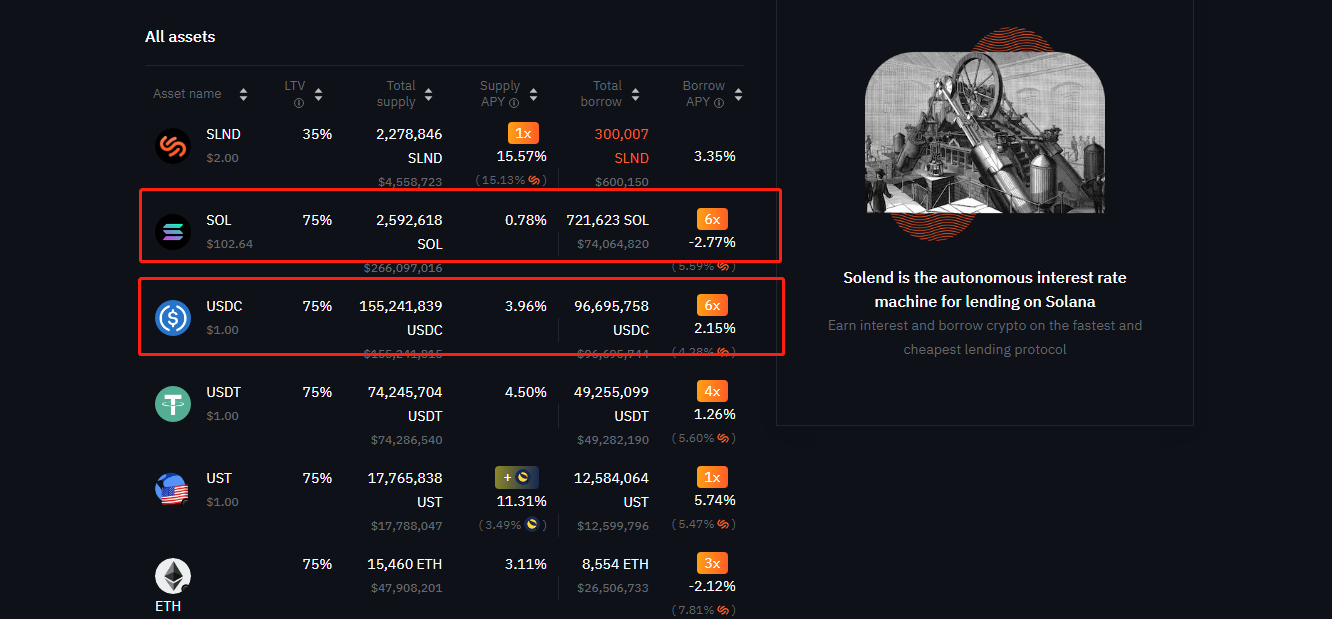Click the 4x badge in USDT row
Viewport: 1332px width, 619px height.
pyautogui.click(x=712, y=391)
